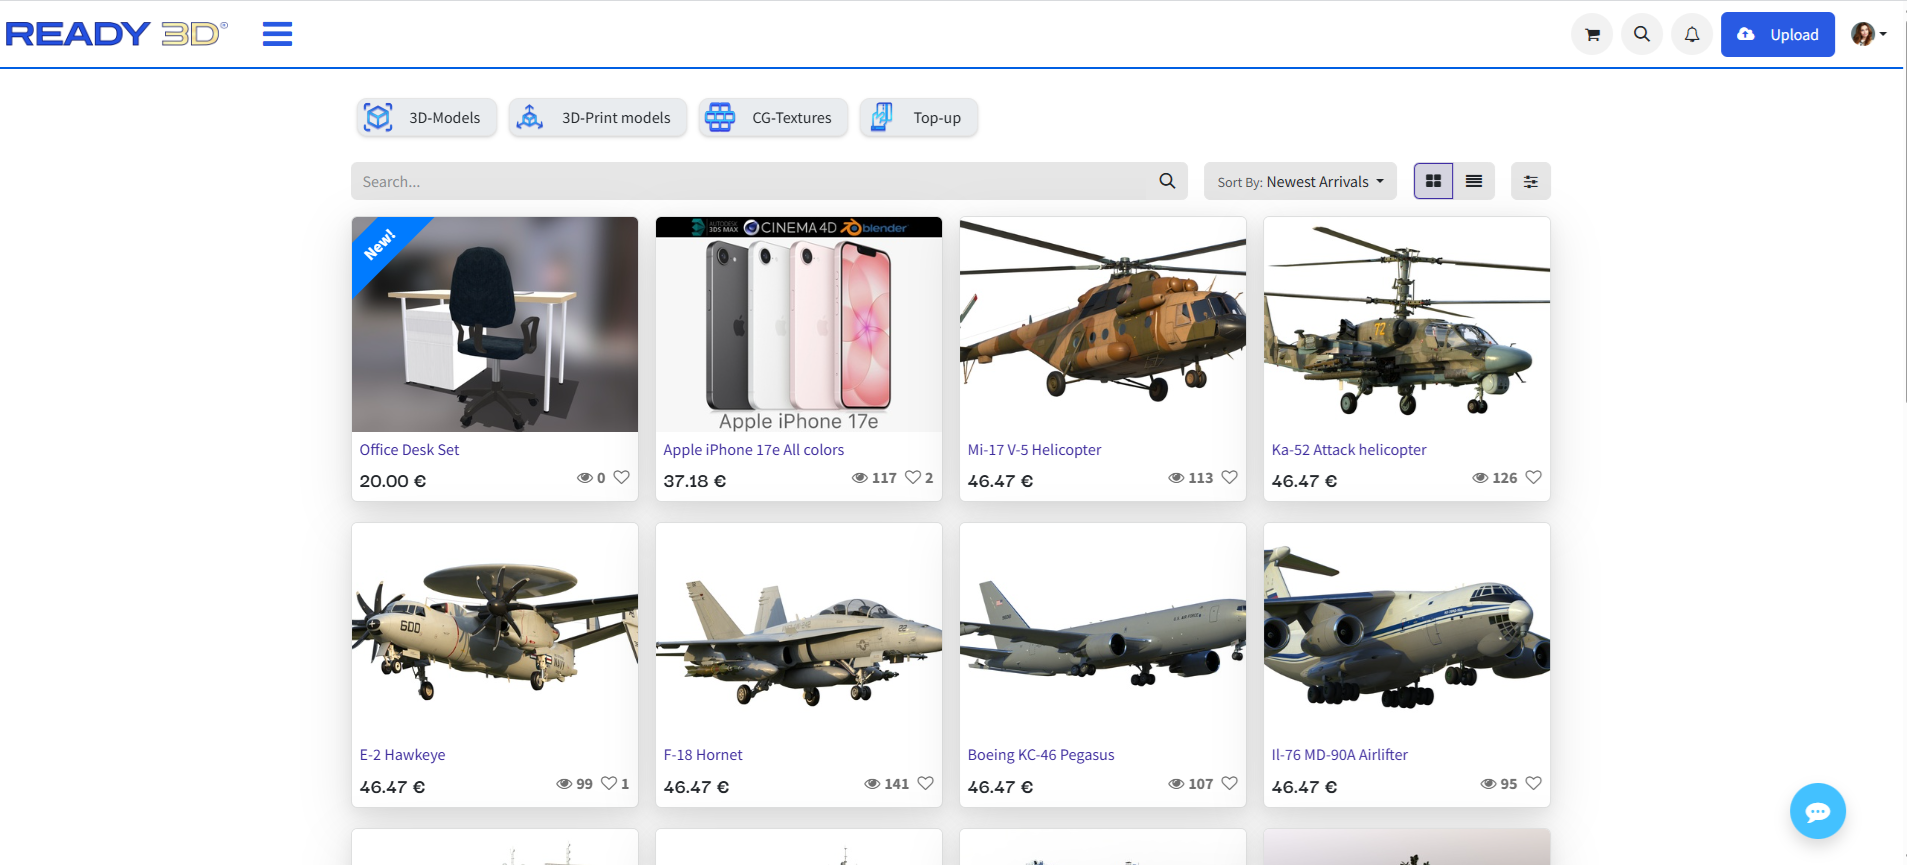The height and width of the screenshot is (865, 1907).
Task: Switch to grid view
Action: coord(1433,181)
